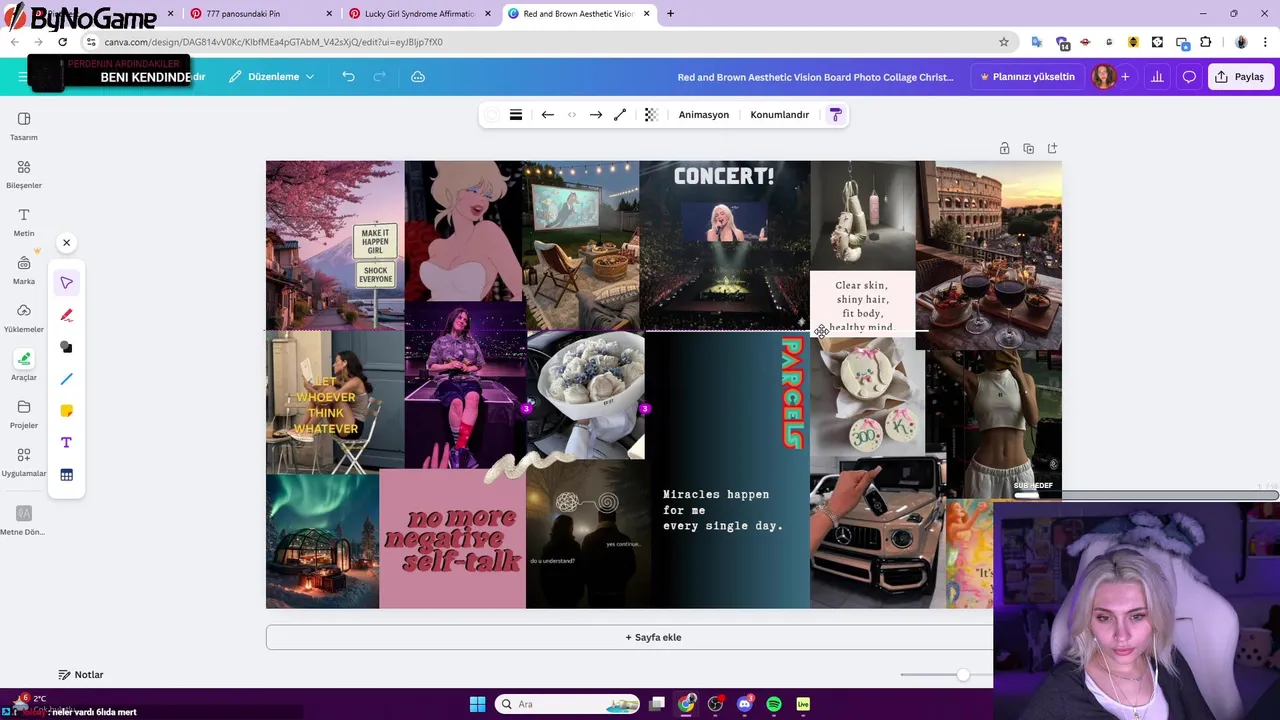1280x720 pixels.
Task: Click Planınızı yükseltin upgrade button
Action: point(1028,77)
